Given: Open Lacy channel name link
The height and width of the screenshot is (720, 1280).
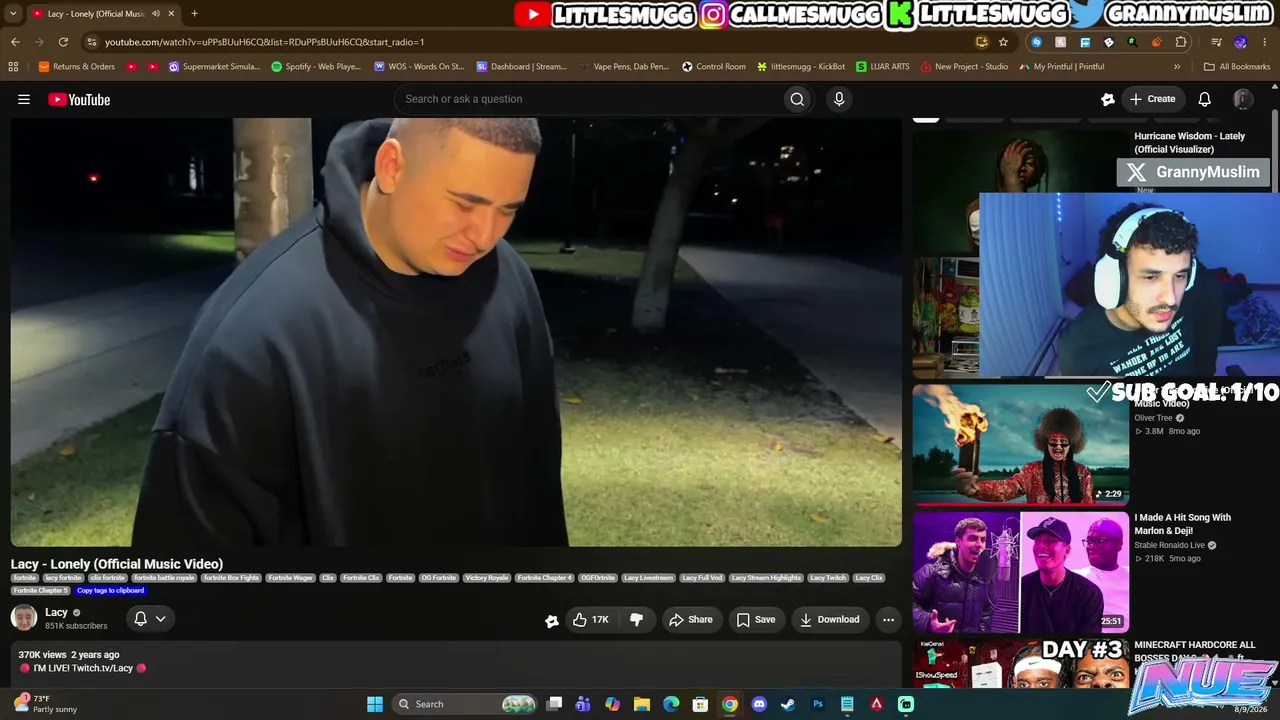Looking at the screenshot, I should [56, 612].
